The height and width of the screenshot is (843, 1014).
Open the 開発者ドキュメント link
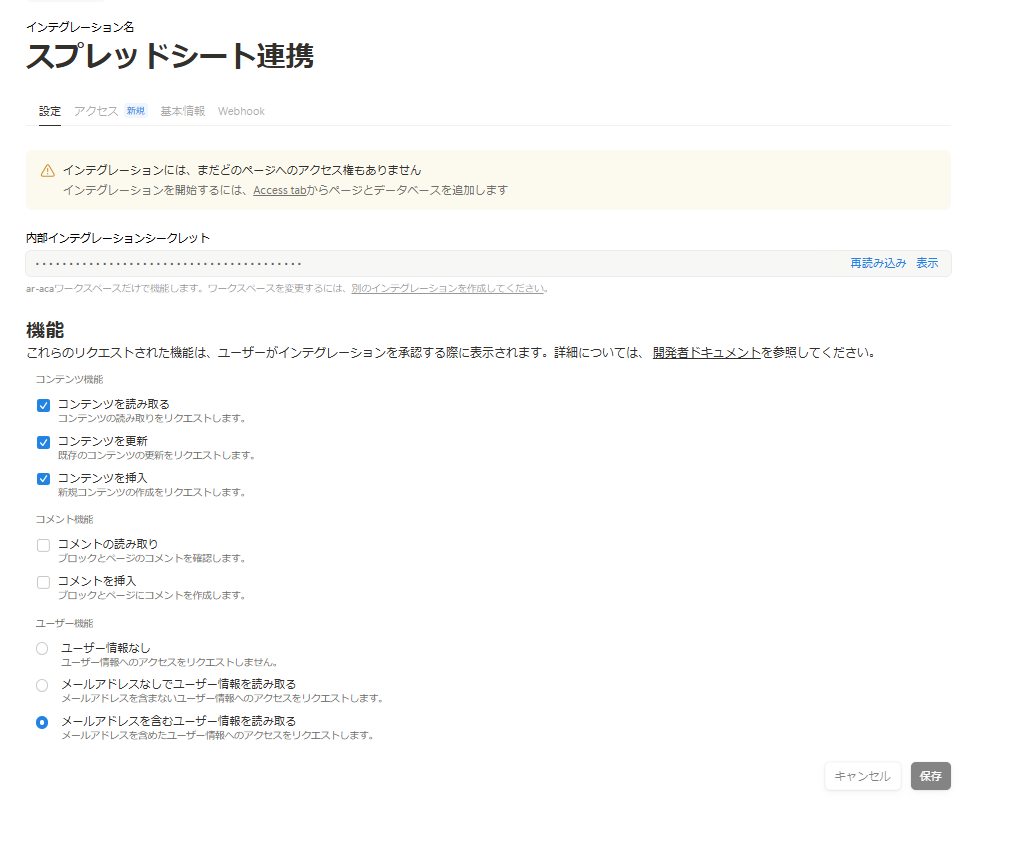click(706, 353)
